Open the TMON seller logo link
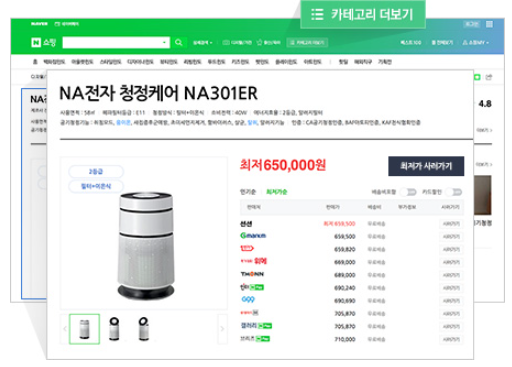The width and height of the screenshot is (512, 367). (252, 274)
